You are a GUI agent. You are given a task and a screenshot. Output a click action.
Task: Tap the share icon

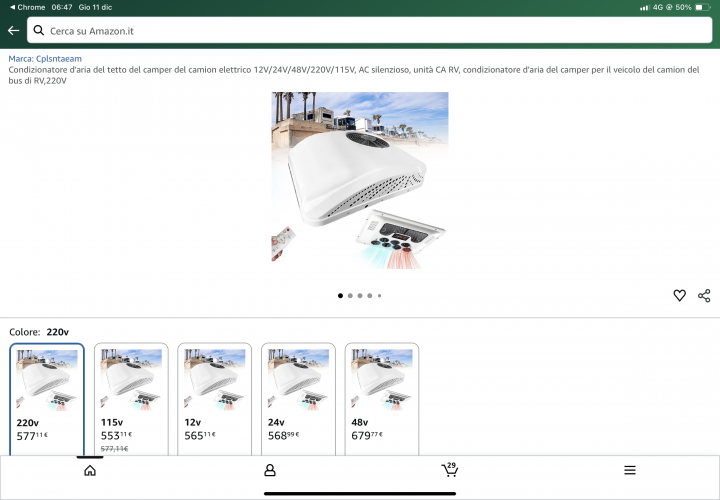coord(704,295)
